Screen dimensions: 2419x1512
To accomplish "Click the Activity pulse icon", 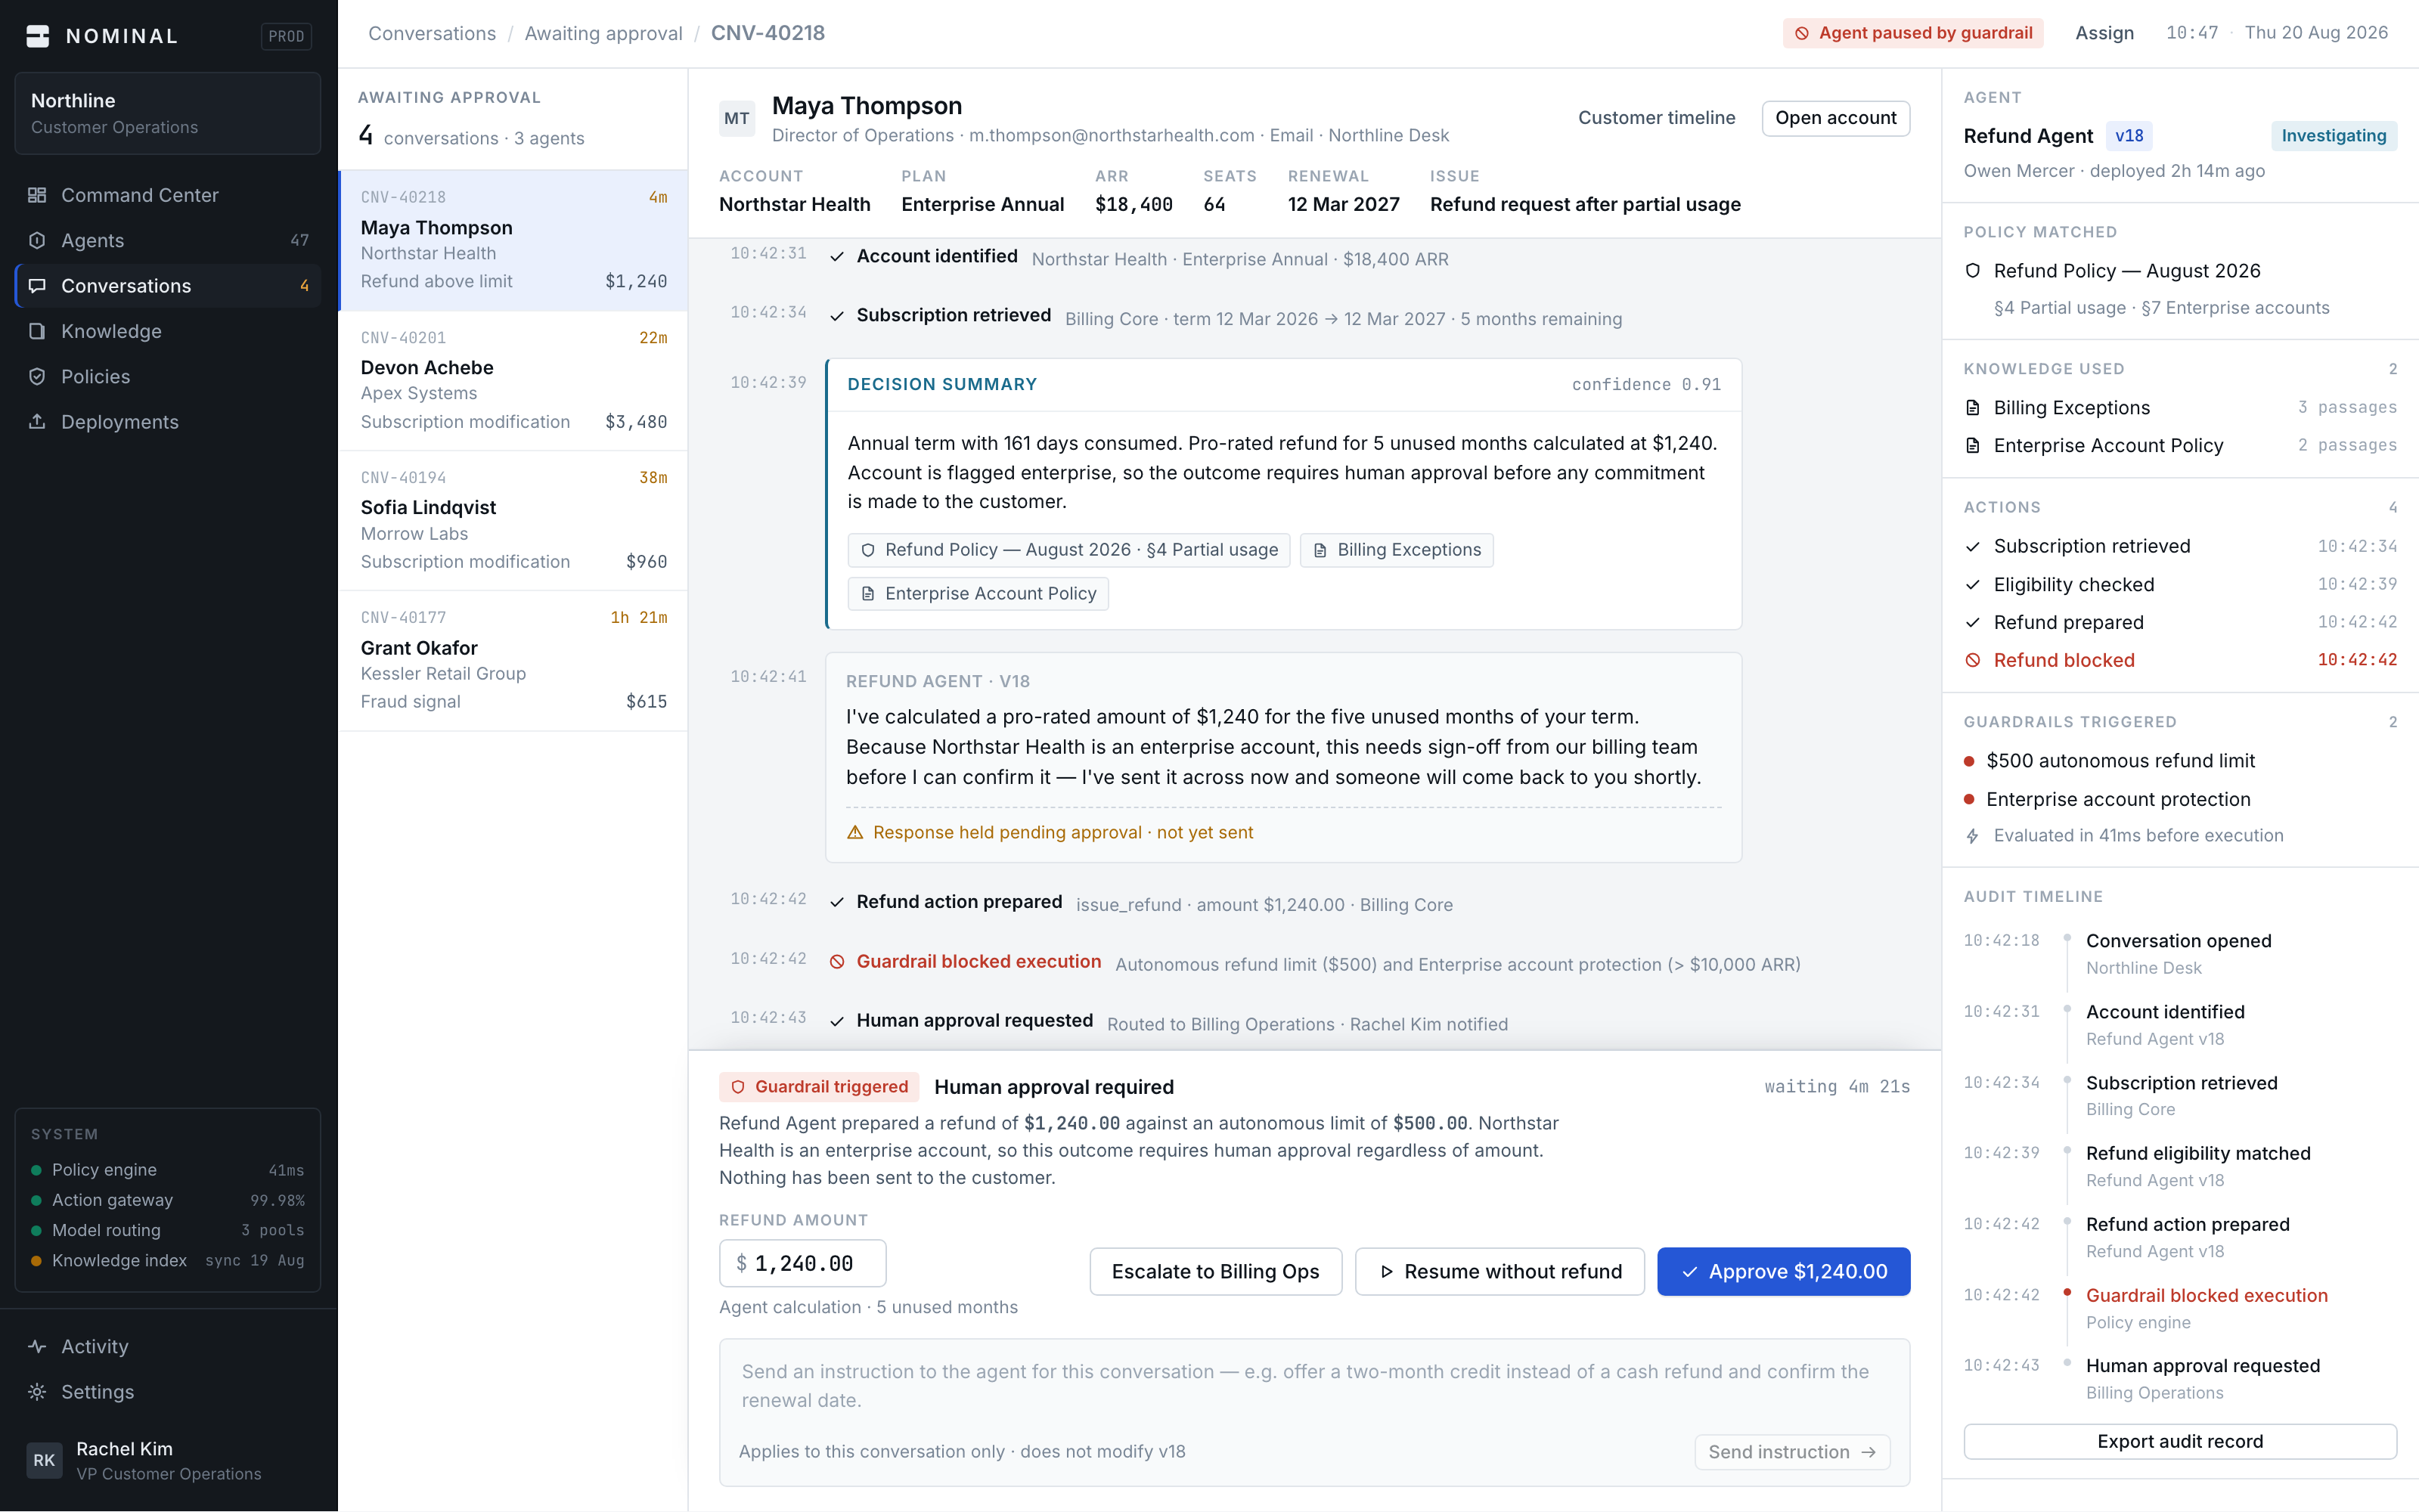I will click(37, 1346).
